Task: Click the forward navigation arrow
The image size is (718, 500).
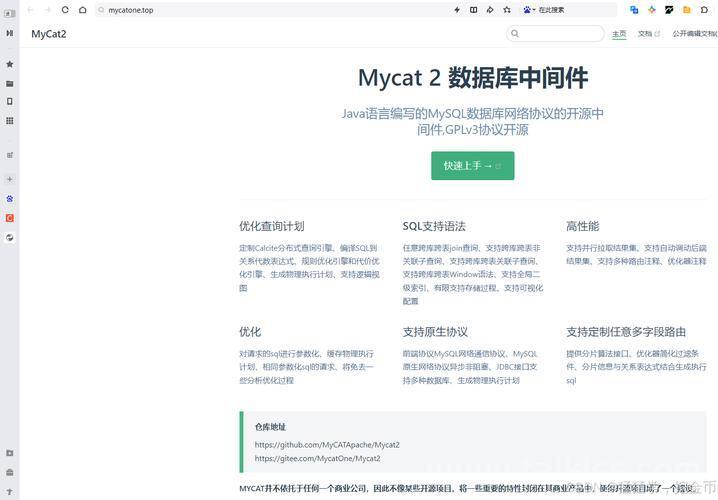Action: click(48, 10)
